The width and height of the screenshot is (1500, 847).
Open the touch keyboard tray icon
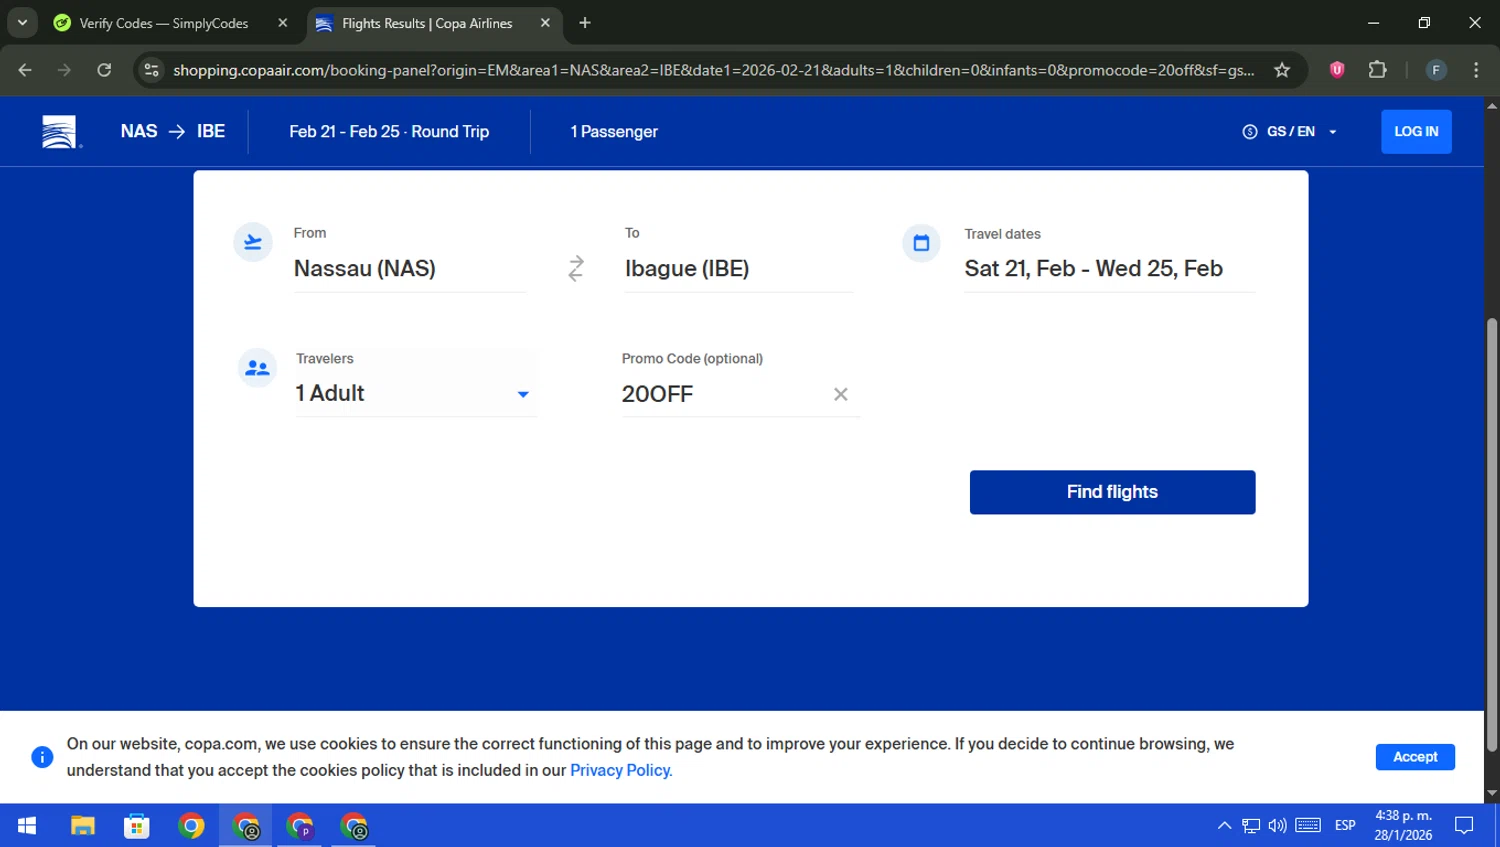point(1308,826)
